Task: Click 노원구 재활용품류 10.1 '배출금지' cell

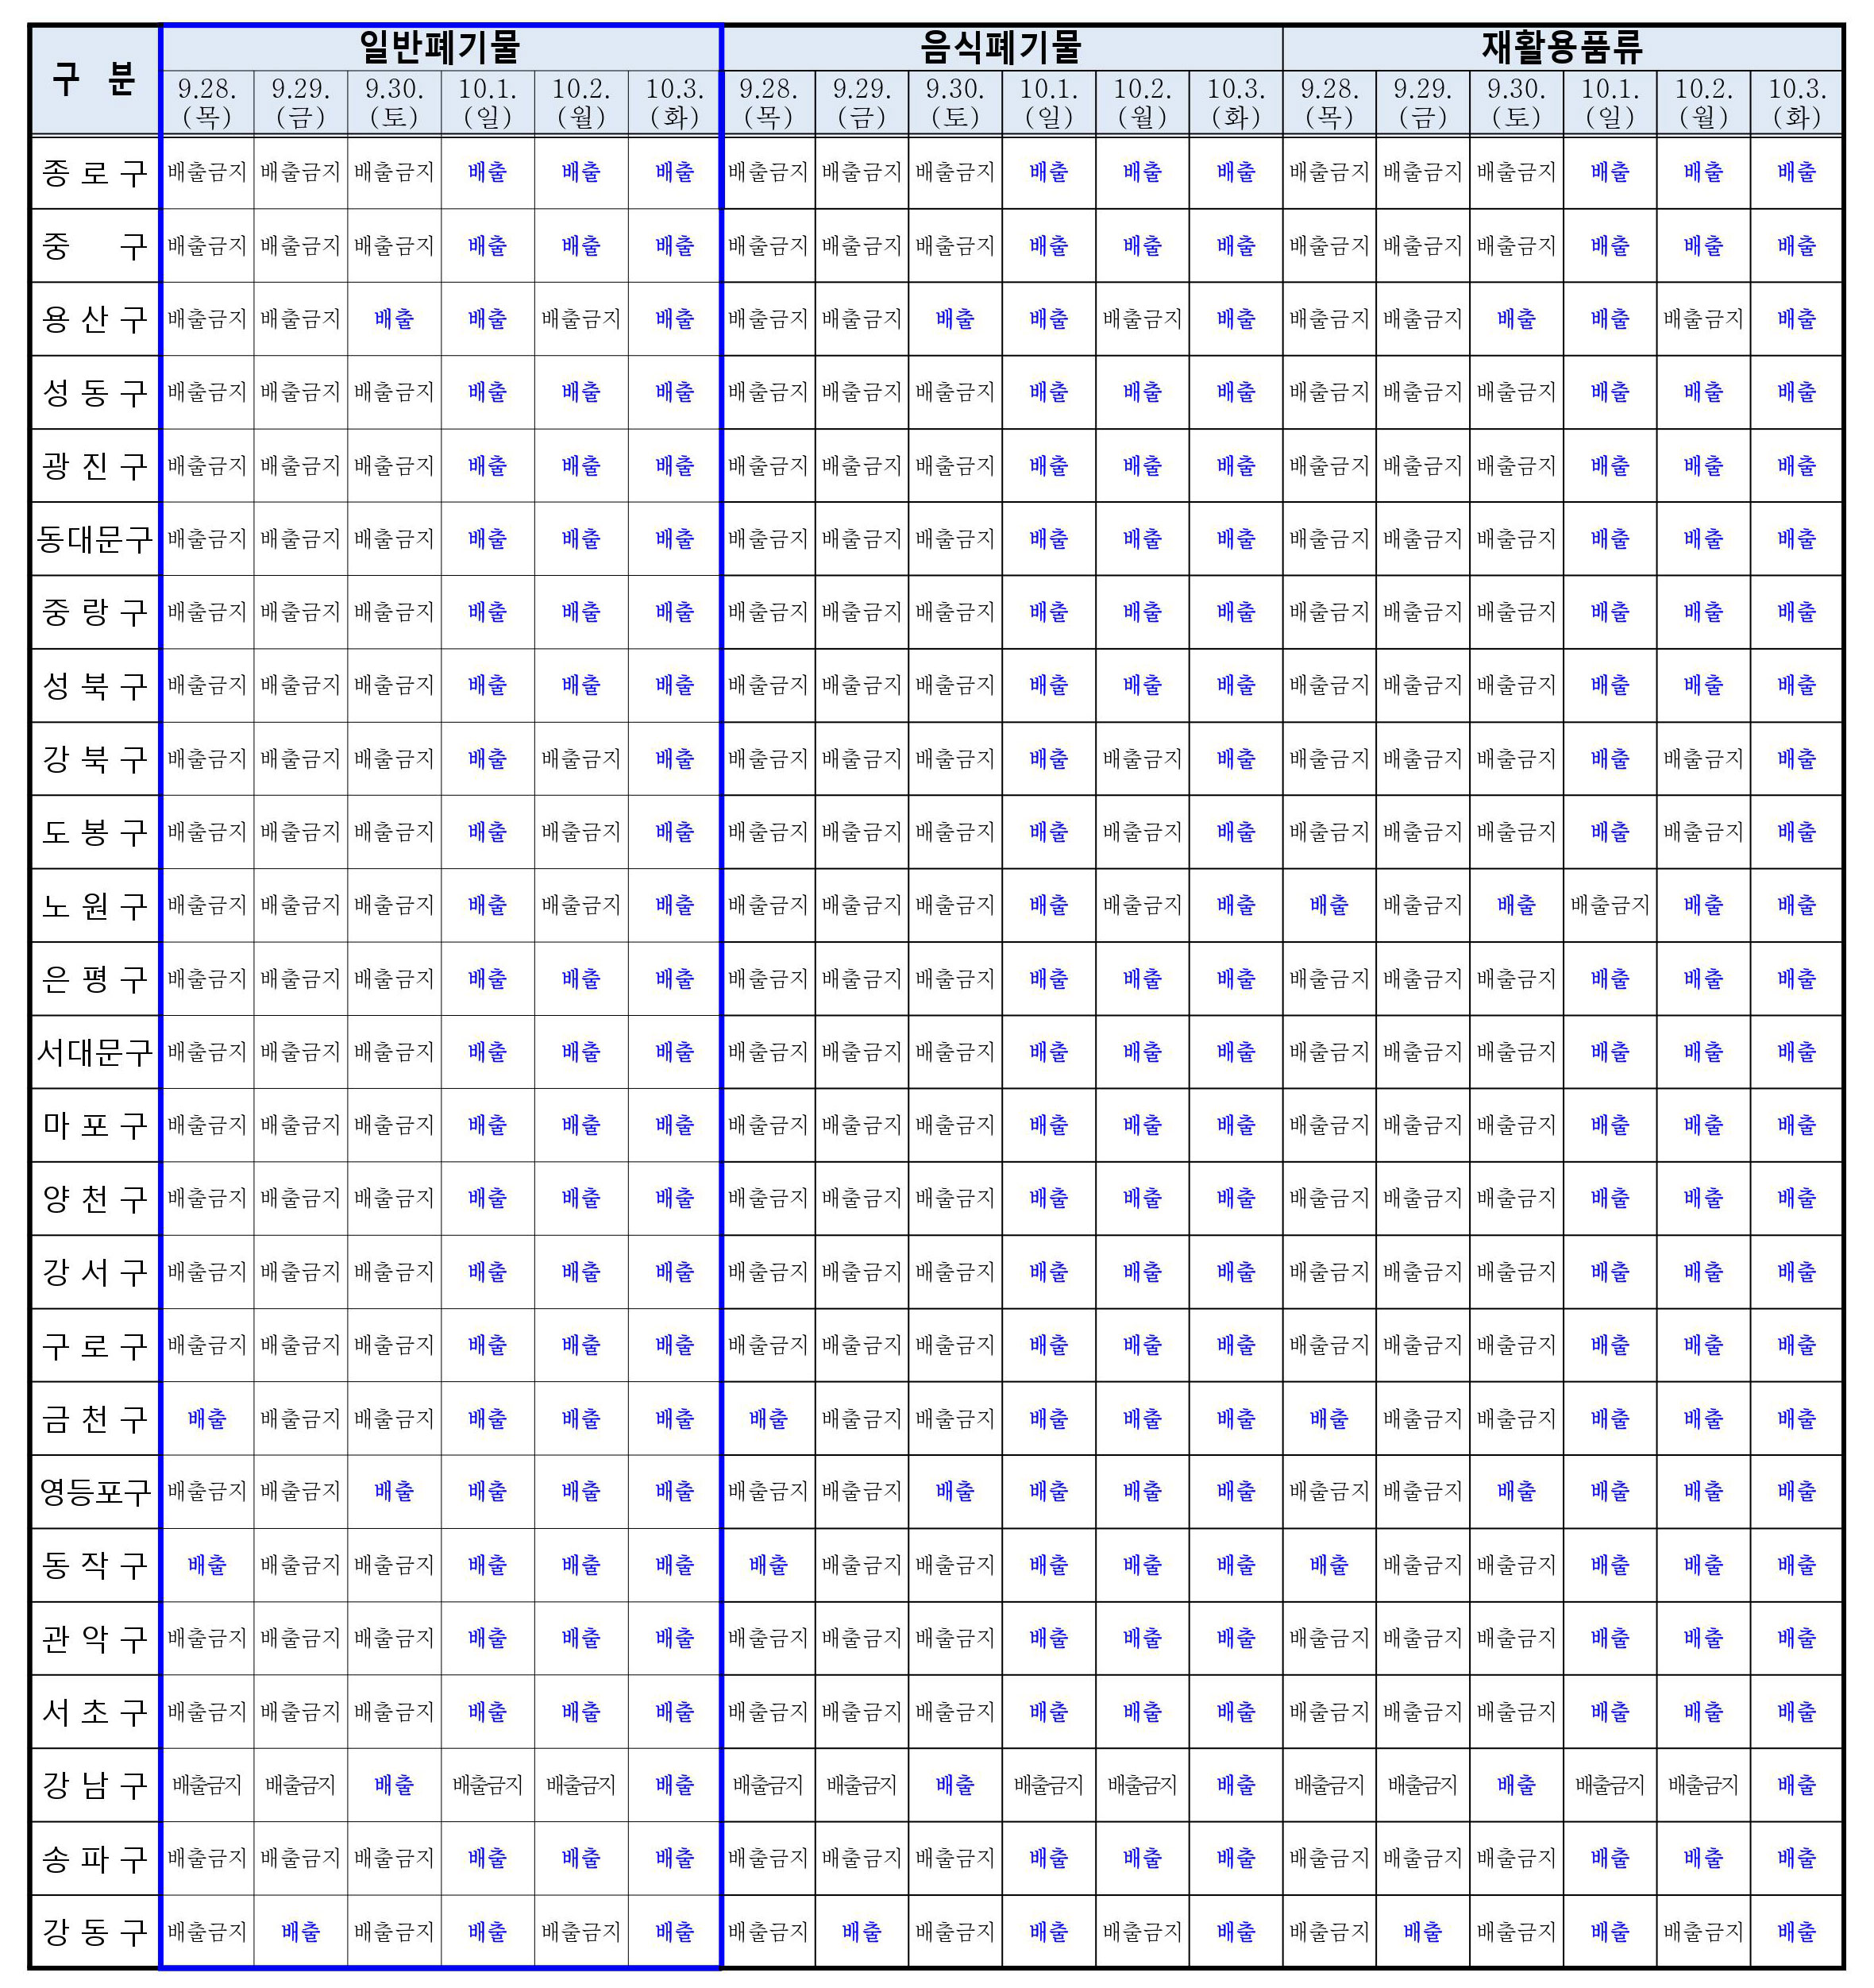Action: pos(1610,905)
